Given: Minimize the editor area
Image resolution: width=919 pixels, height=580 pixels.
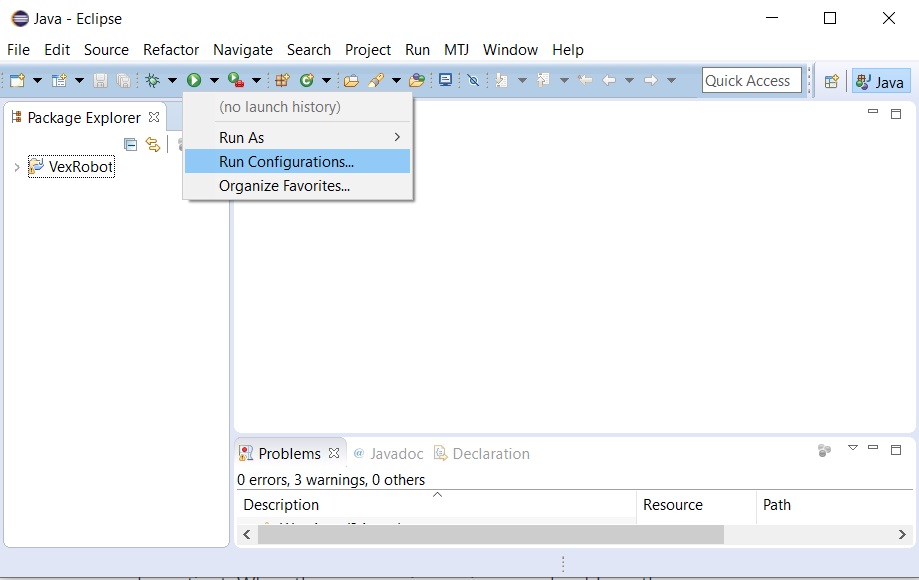Looking at the screenshot, I should pos(873,112).
